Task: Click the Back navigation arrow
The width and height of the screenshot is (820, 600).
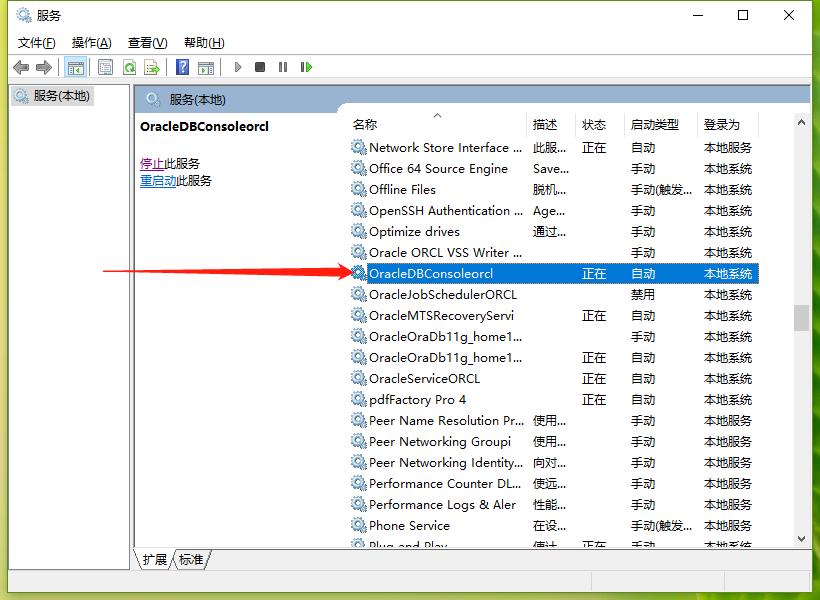Action: (21, 66)
